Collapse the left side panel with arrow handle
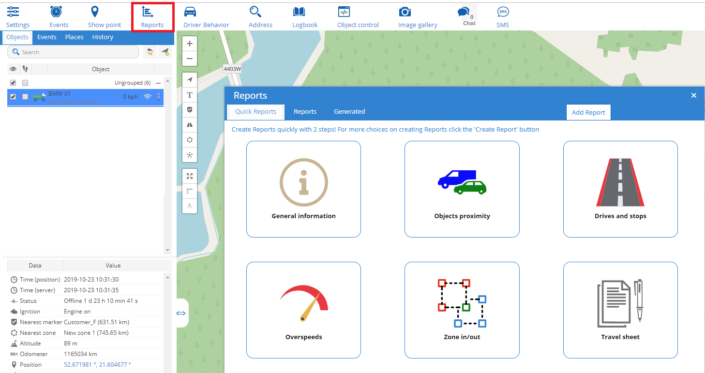Viewport: 705px width, 373px height. click(x=181, y=313)
